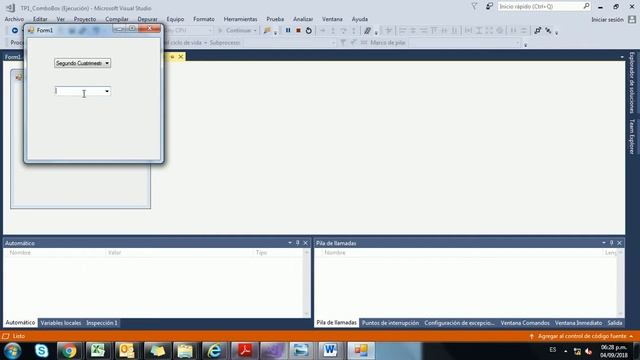Image resolution: width=640 pixels, height=360 pixels.
Task: Open the Marco de pila dropdown
Action: (518, 42)
